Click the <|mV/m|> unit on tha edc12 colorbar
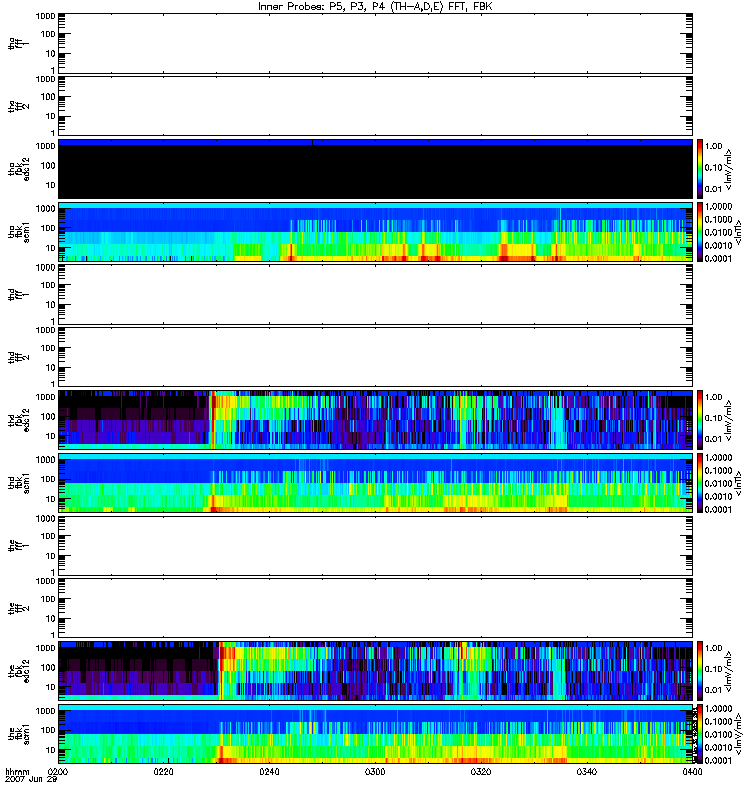Image resolution: width=750 pixels, height=800 pixels. tap(729, 169)
